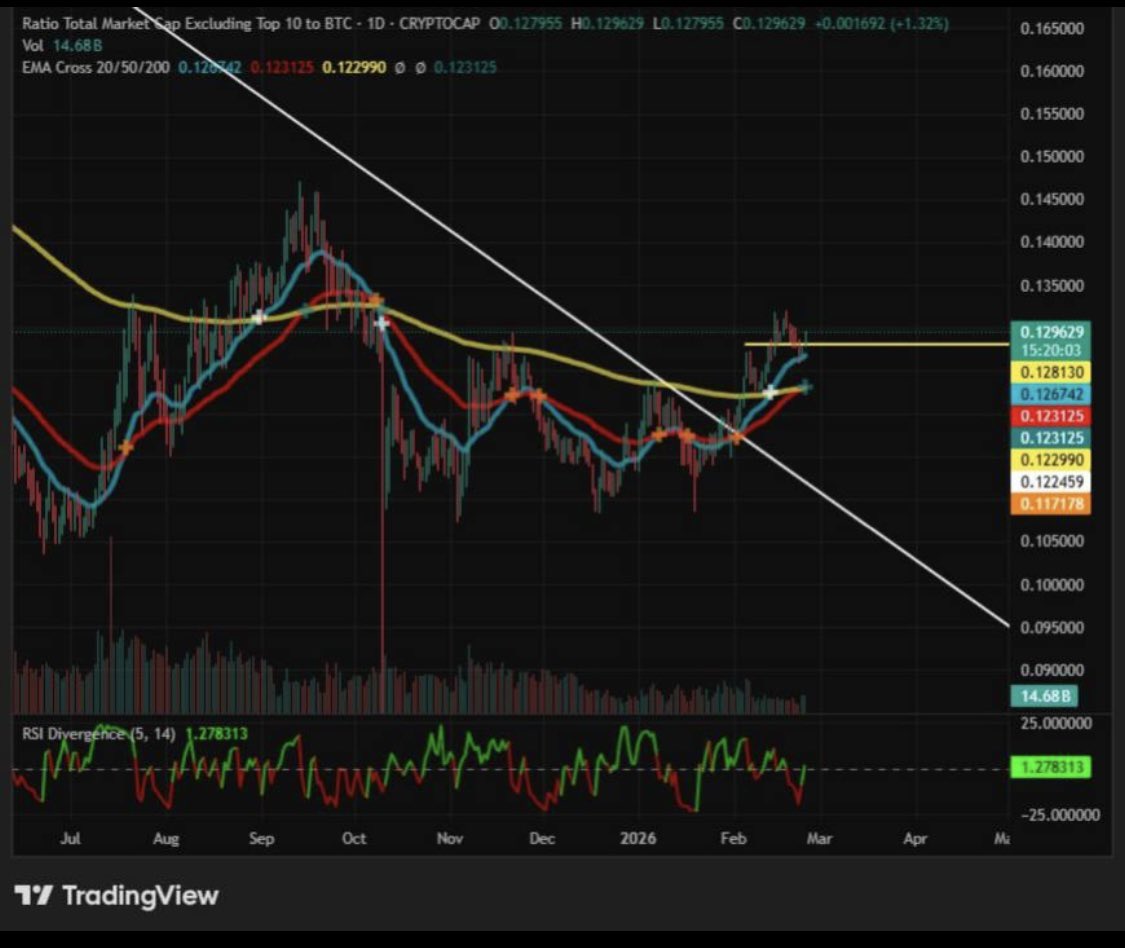Click the red price label 0.123125 on axis
1125x948 pixels.
(1051, 416)
